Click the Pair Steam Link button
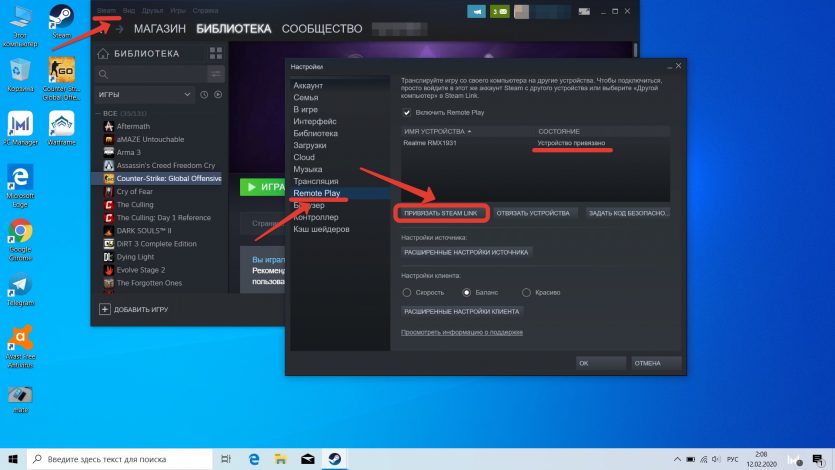This screenshot has width=835, height=470. tap(440, 213)
